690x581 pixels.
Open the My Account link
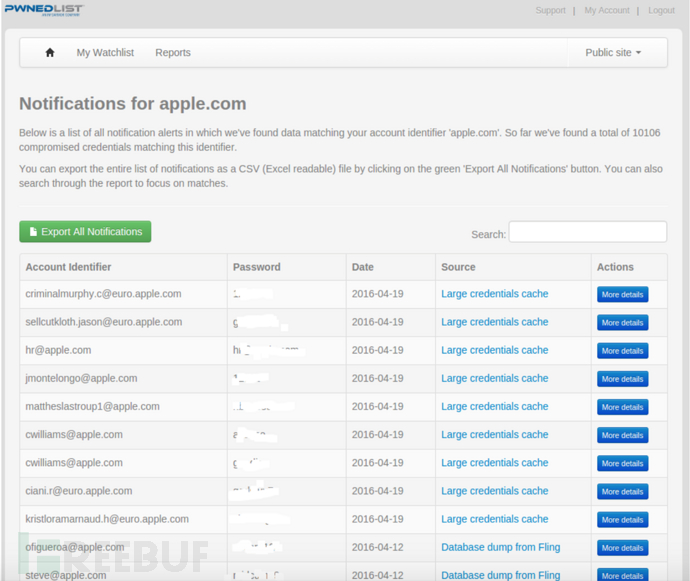pos(607,10)
